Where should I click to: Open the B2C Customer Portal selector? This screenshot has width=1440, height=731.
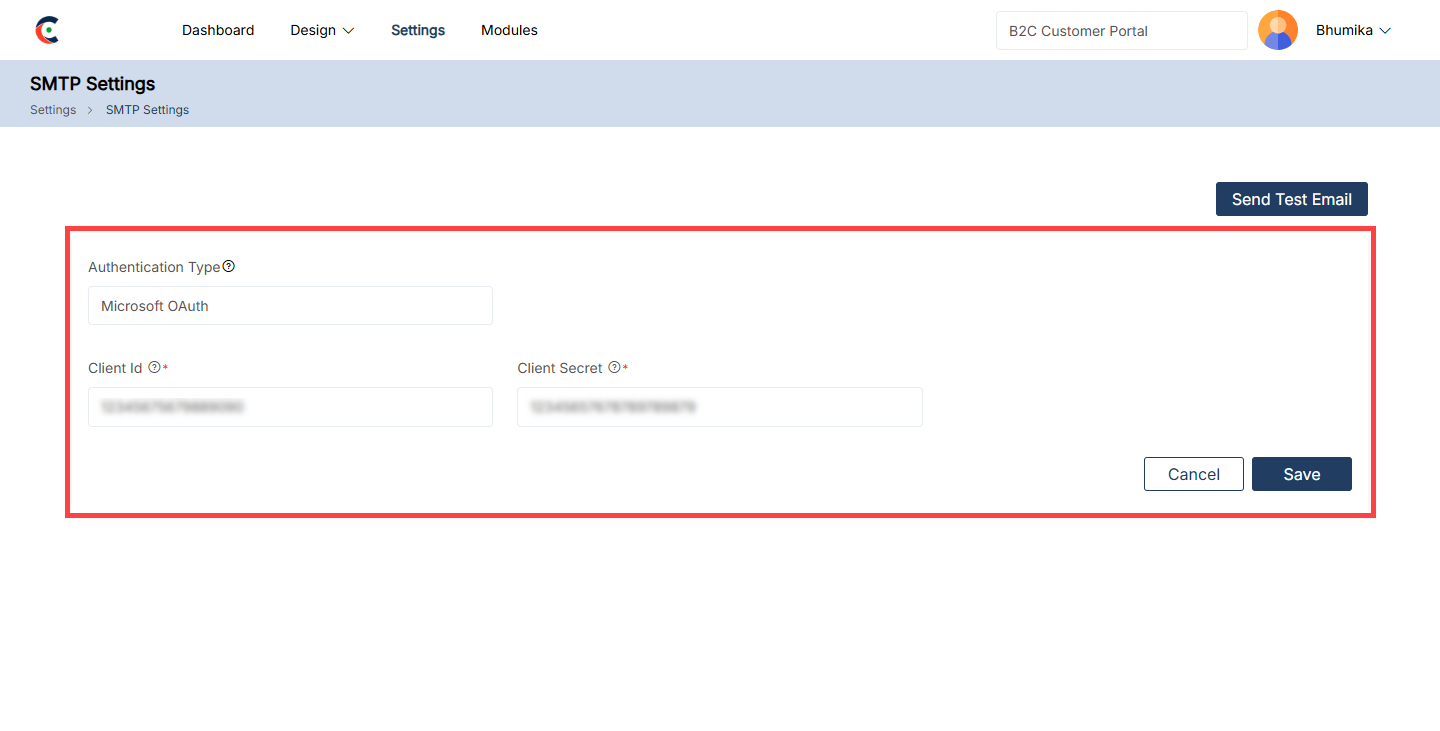[1121, 31]
